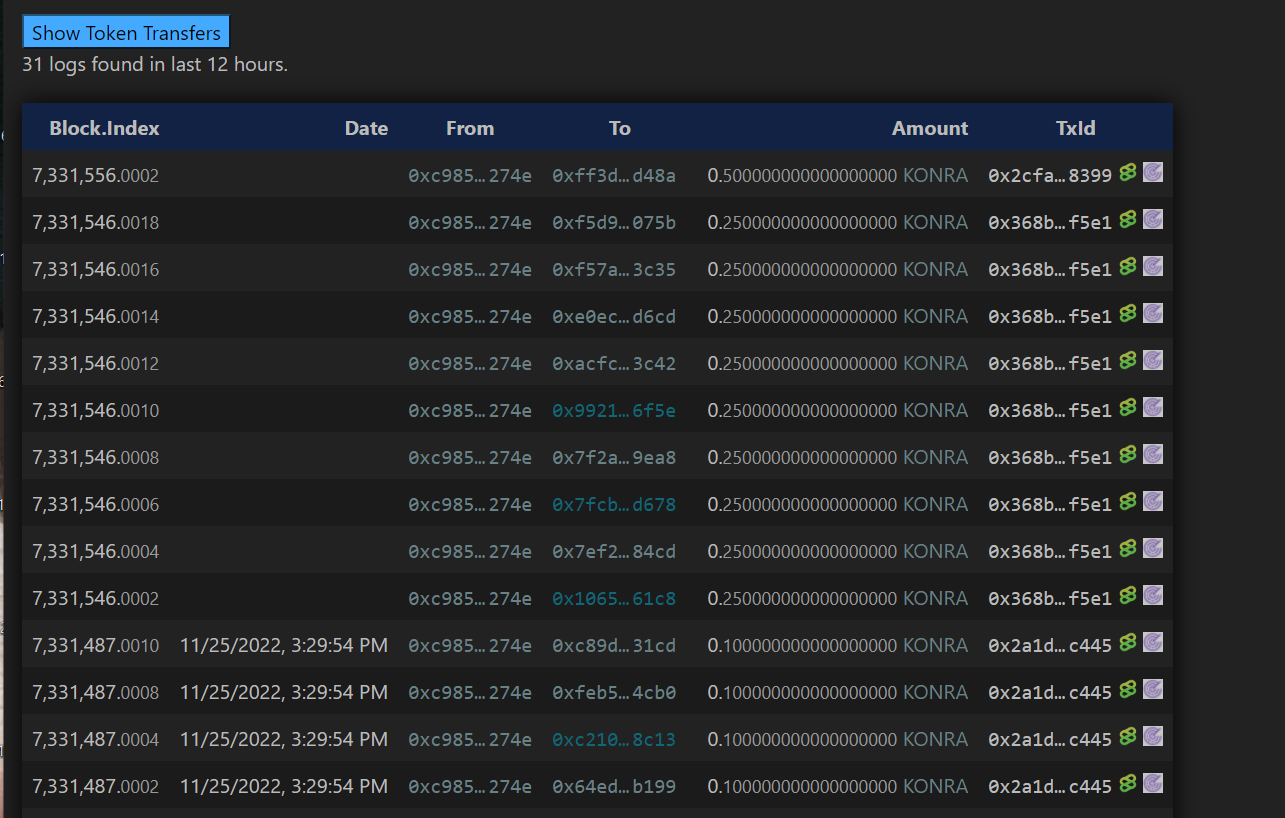Click purple radar icon in row 7,331,546.0012
Screen dimensions: 1285x818
coord(1153,360)
